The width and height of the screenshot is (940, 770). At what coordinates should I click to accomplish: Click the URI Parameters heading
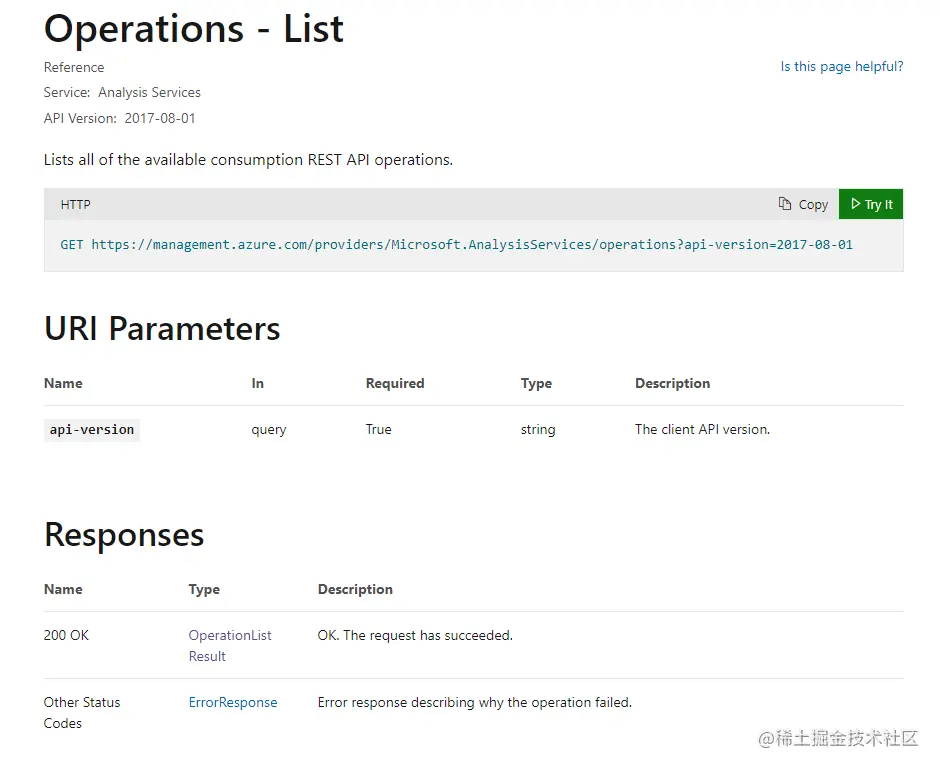(162, 328)
